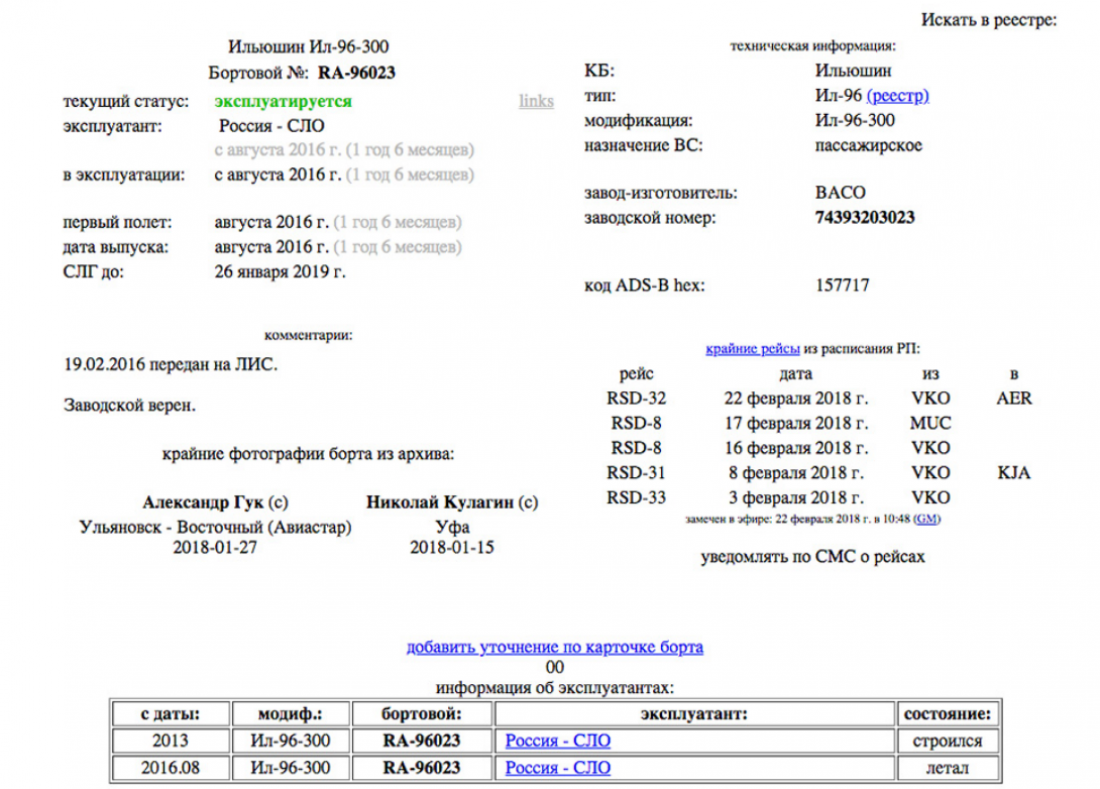
Task: Select flight RSD-31
Action: (x=636, y=473)
